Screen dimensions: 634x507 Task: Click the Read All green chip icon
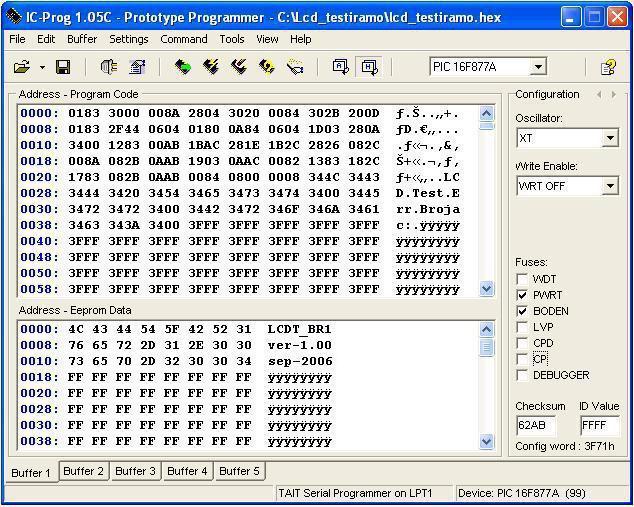[x=183, y=67]
